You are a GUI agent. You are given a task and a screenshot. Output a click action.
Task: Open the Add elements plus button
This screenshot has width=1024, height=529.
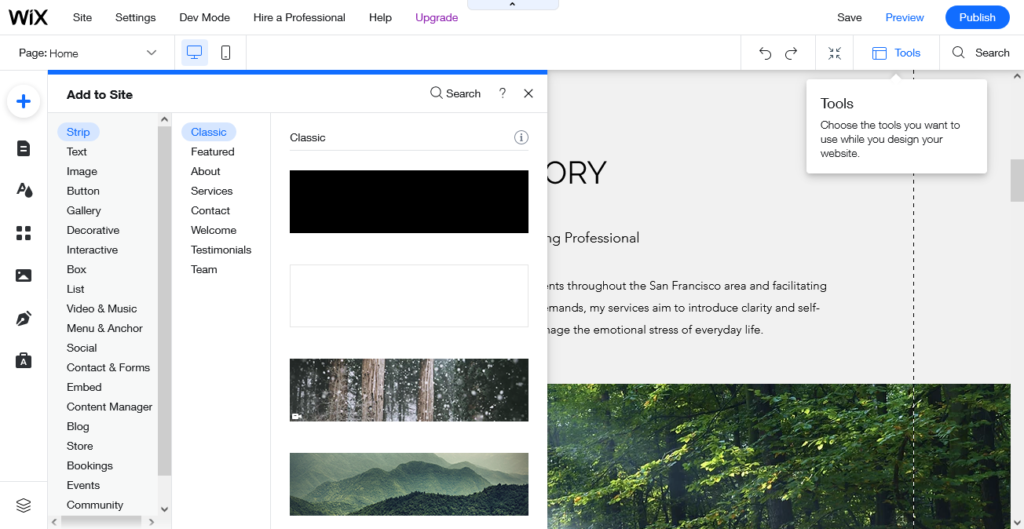(x=24, y=101)
